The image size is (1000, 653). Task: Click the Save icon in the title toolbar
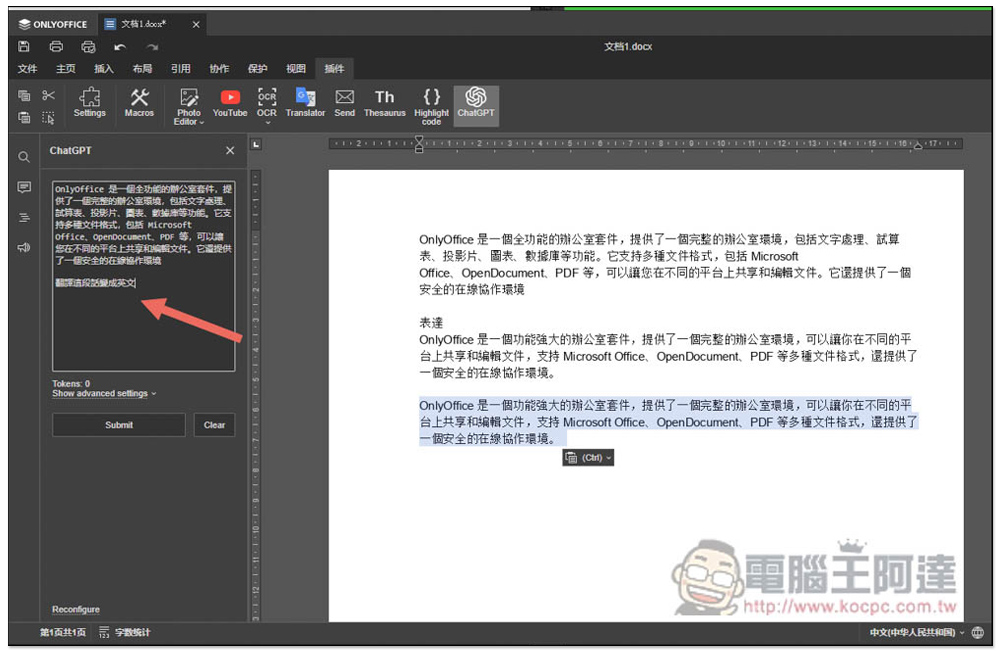(x=24, y=46)
